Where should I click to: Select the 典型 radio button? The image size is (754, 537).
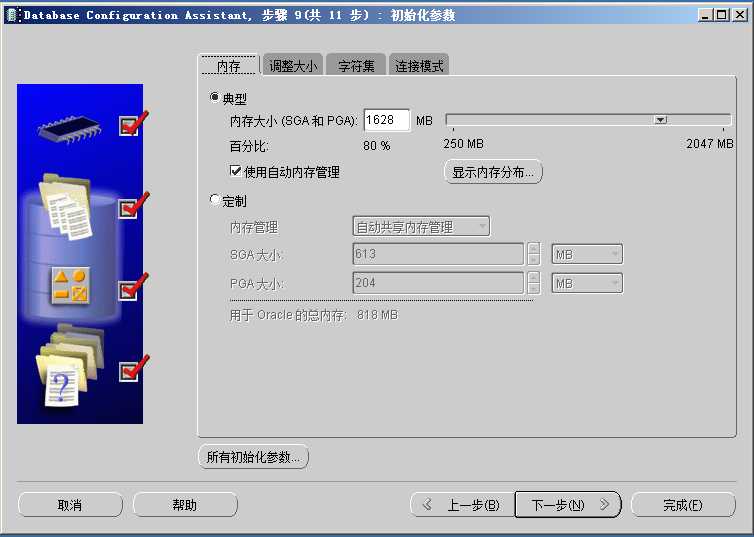coord(215,98)
